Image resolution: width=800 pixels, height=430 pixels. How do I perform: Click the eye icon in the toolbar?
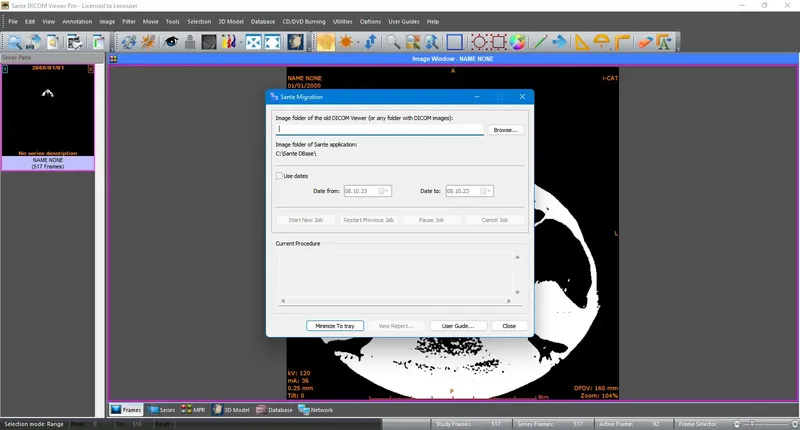[x=171, y=42]
